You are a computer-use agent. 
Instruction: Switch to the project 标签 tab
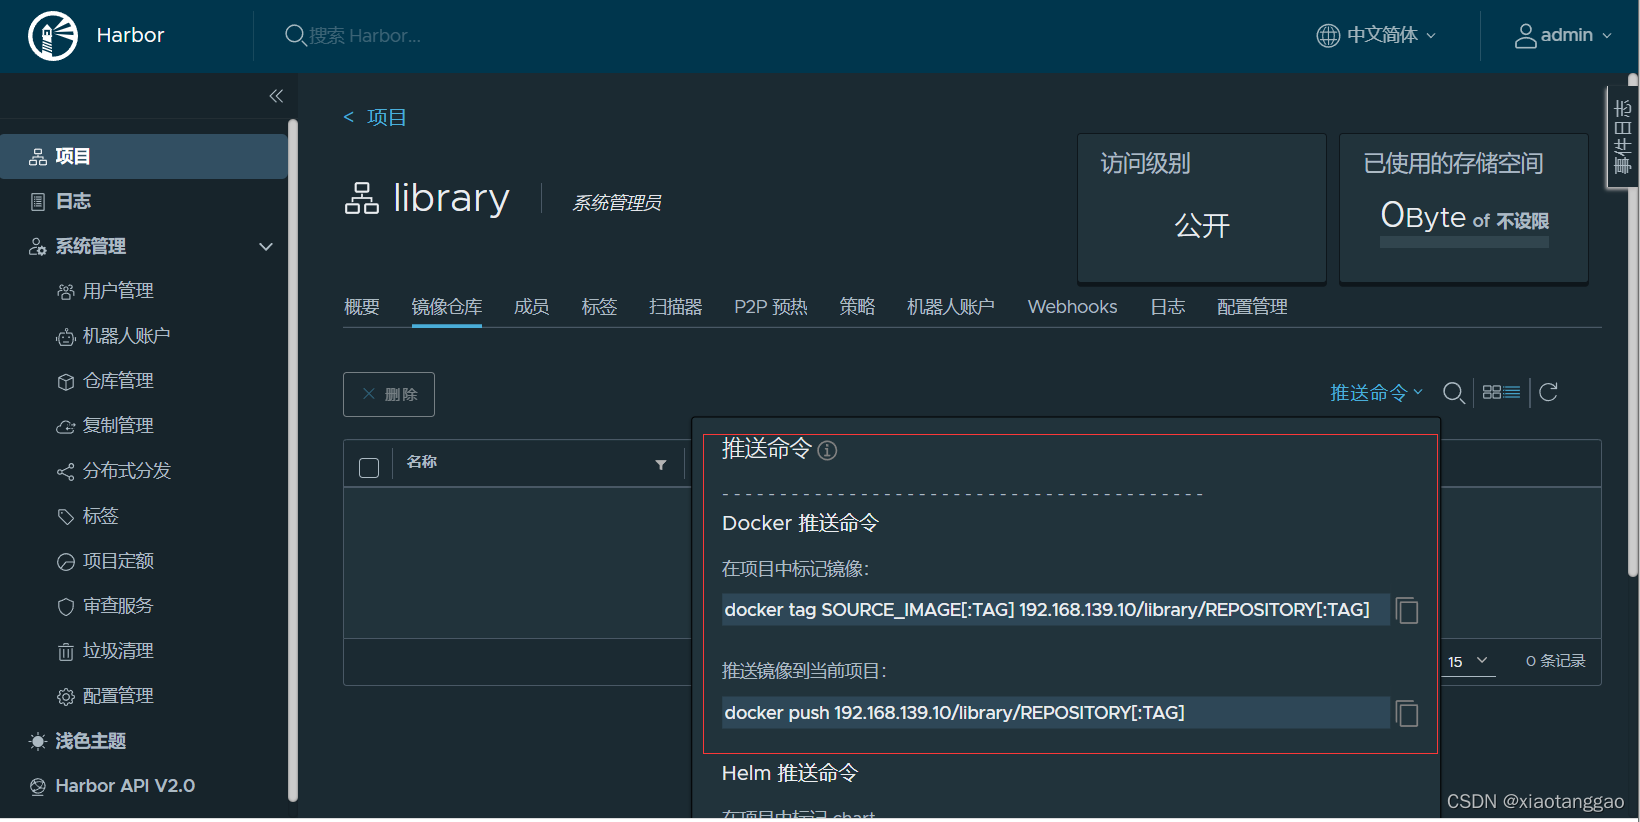600,307
